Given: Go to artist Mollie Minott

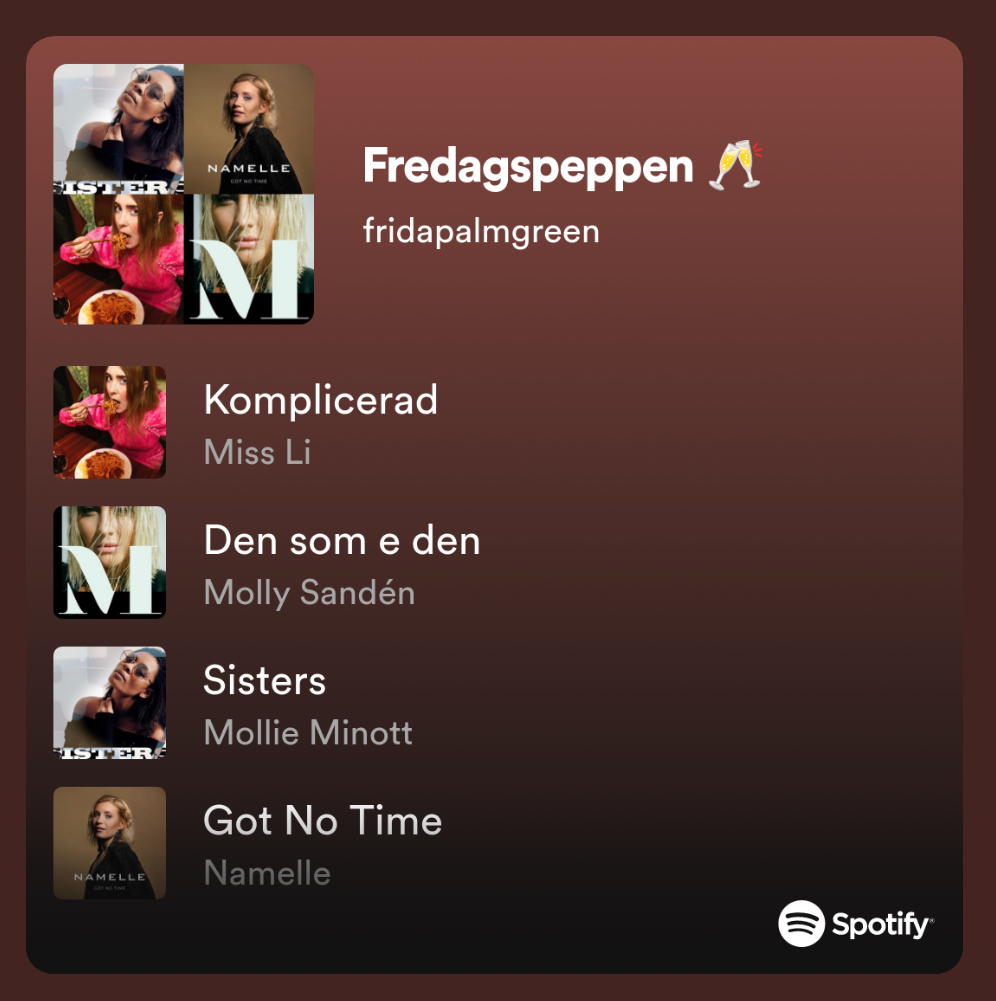Looking at the screenshot, I should pyautogui.click(x=308, y=732).
